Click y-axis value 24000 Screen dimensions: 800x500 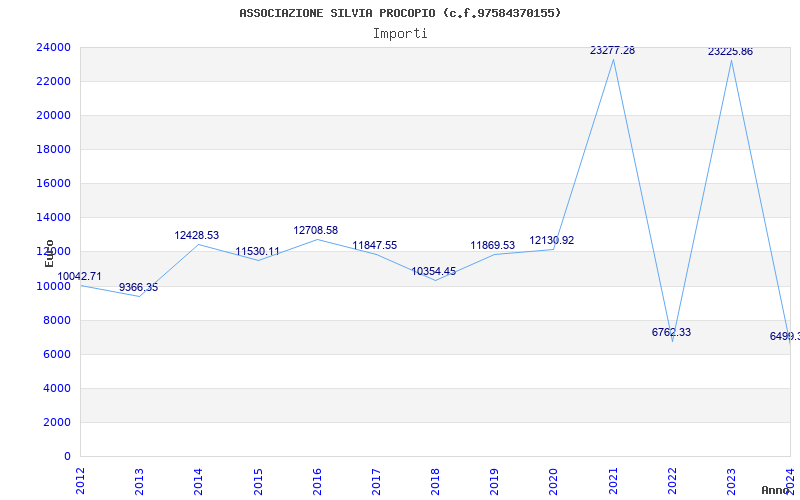coord(53,47)
